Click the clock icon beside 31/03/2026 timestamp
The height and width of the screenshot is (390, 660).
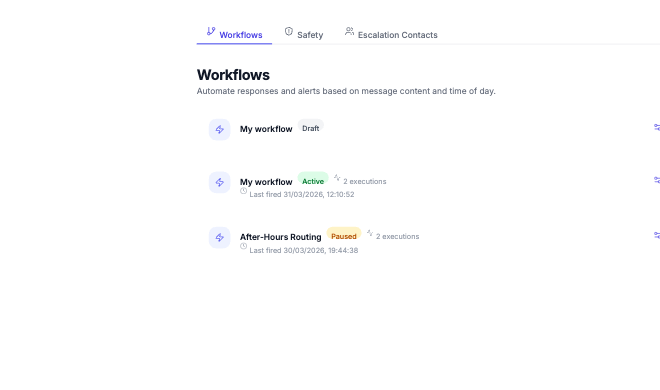click(243, 191)
